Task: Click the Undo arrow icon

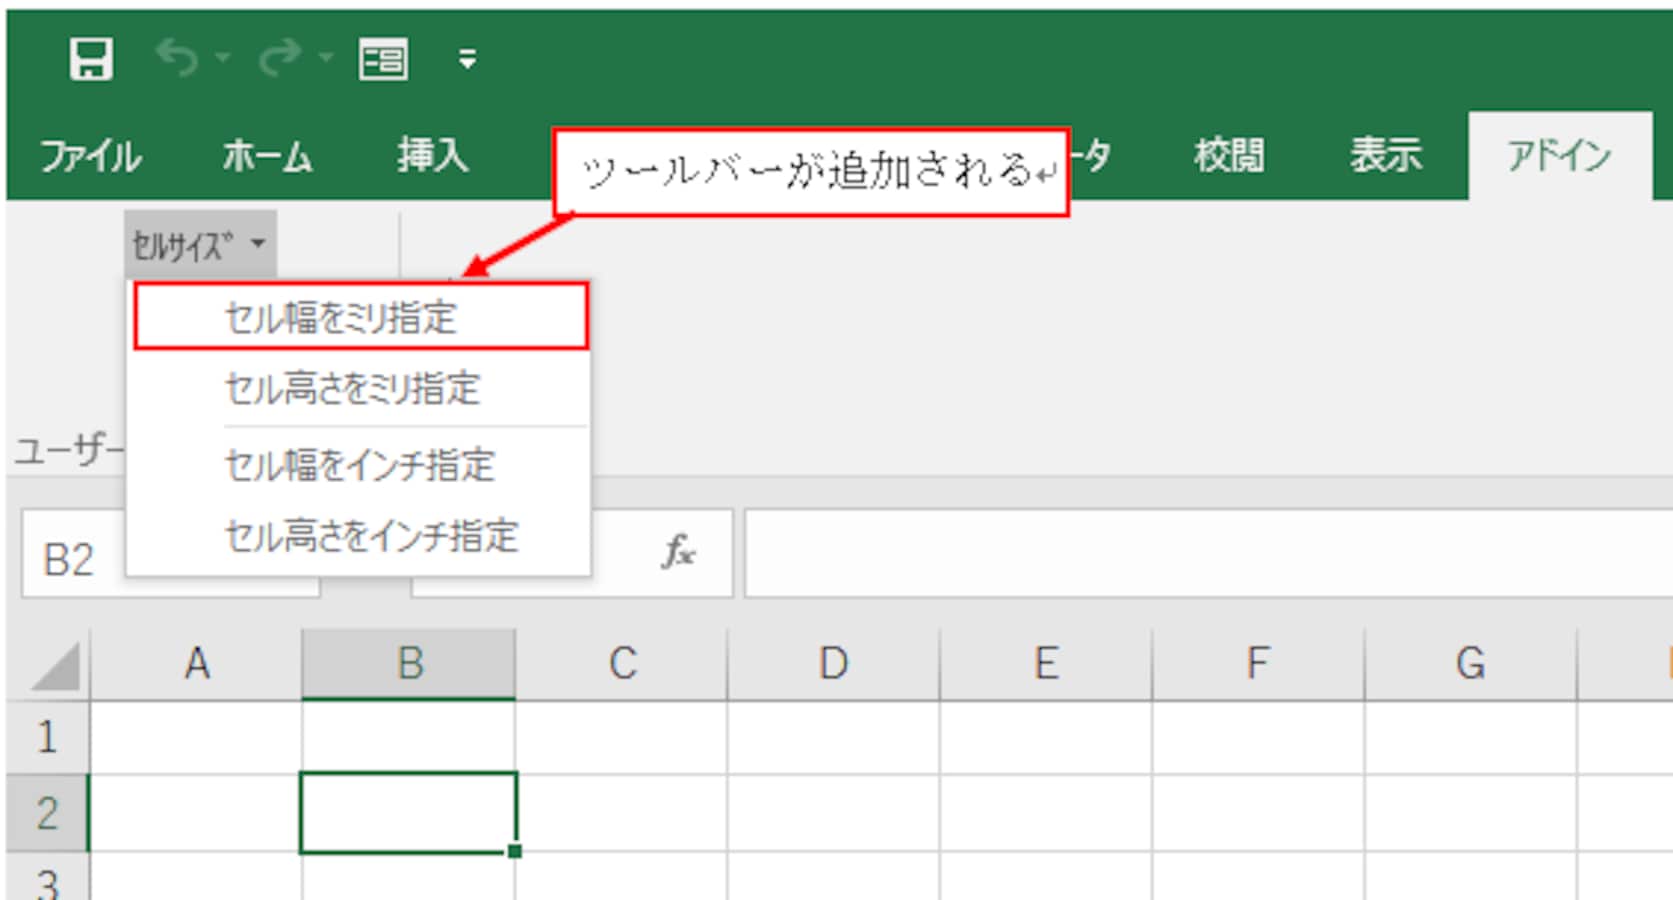Action: click(x=178, y=58)
